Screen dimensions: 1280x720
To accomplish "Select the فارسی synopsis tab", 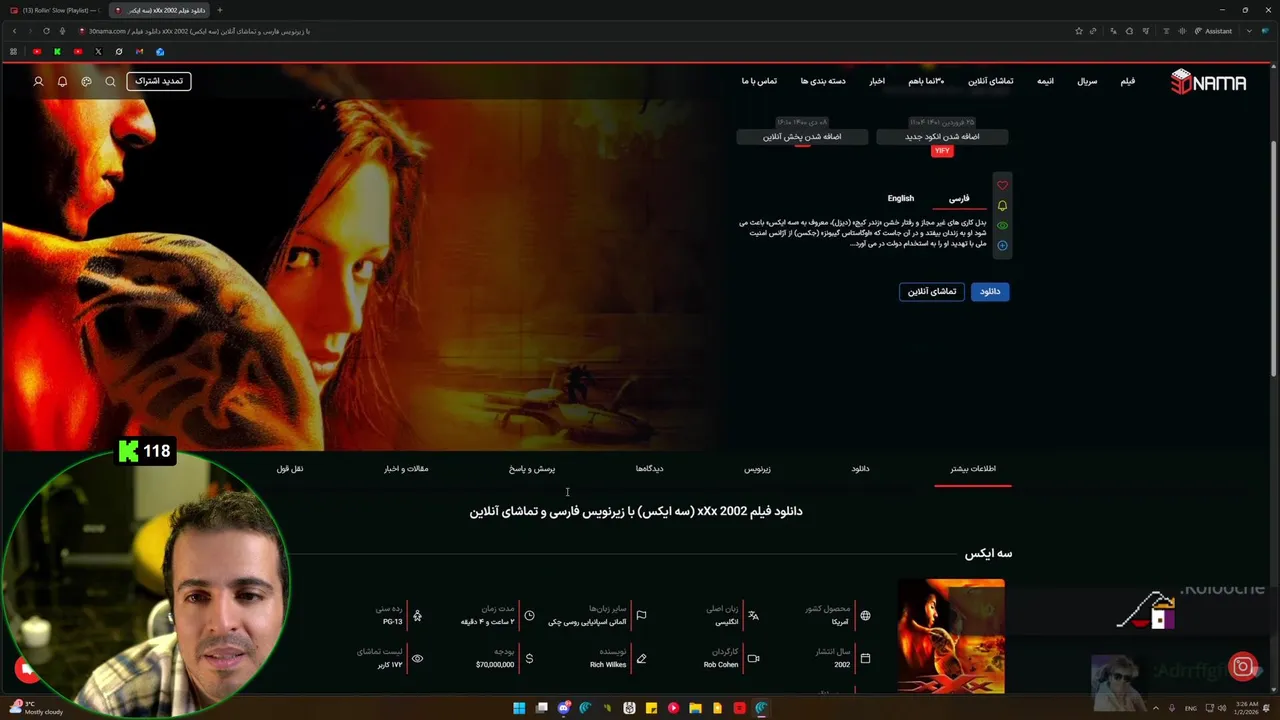I will [x=959, y=198].
